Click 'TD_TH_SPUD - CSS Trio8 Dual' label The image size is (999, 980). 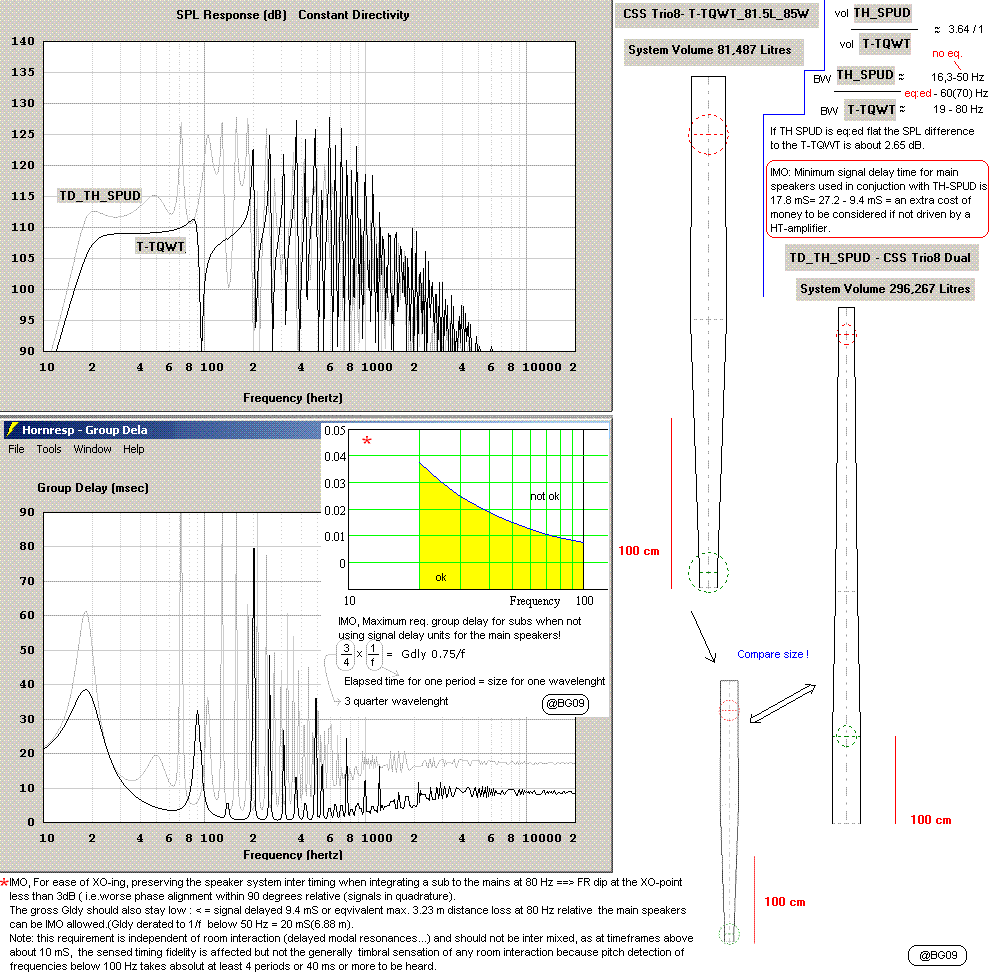coord(880,258)
